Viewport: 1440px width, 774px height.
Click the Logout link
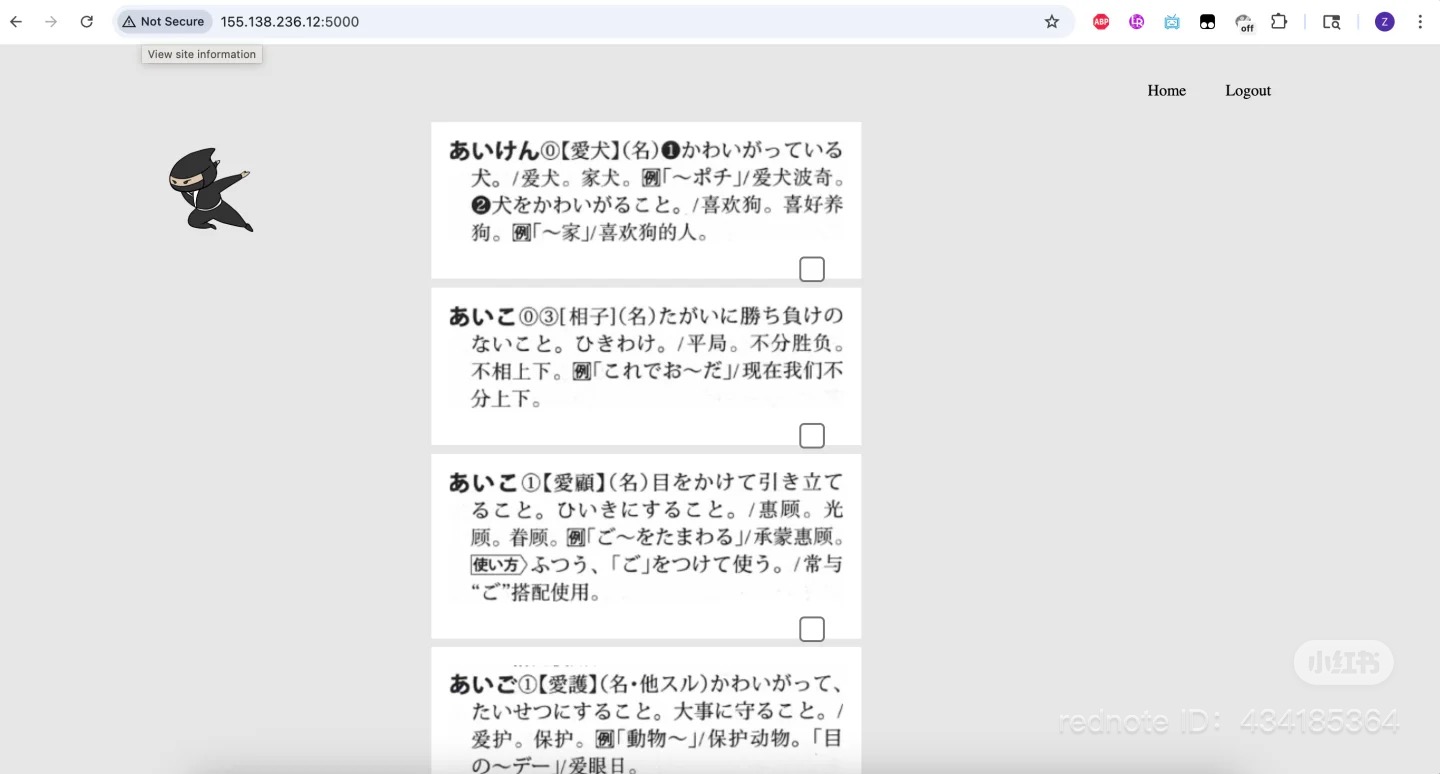click(1248, 90)
